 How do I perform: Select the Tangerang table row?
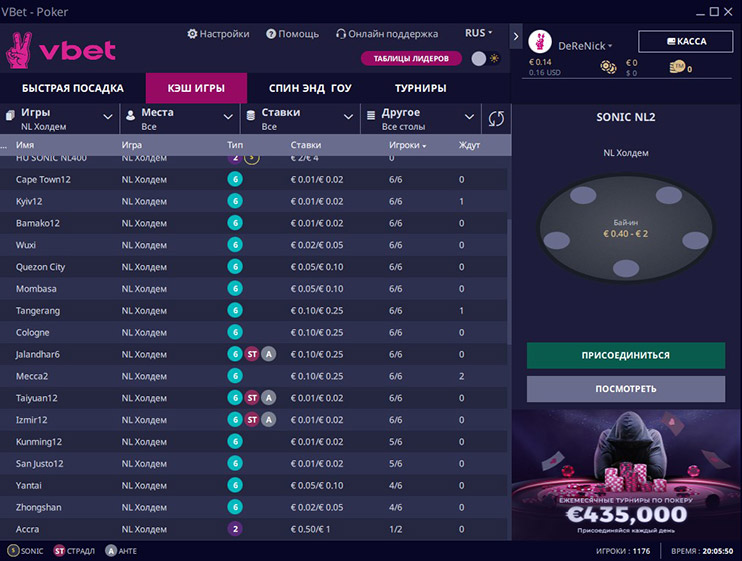(254, 310)
